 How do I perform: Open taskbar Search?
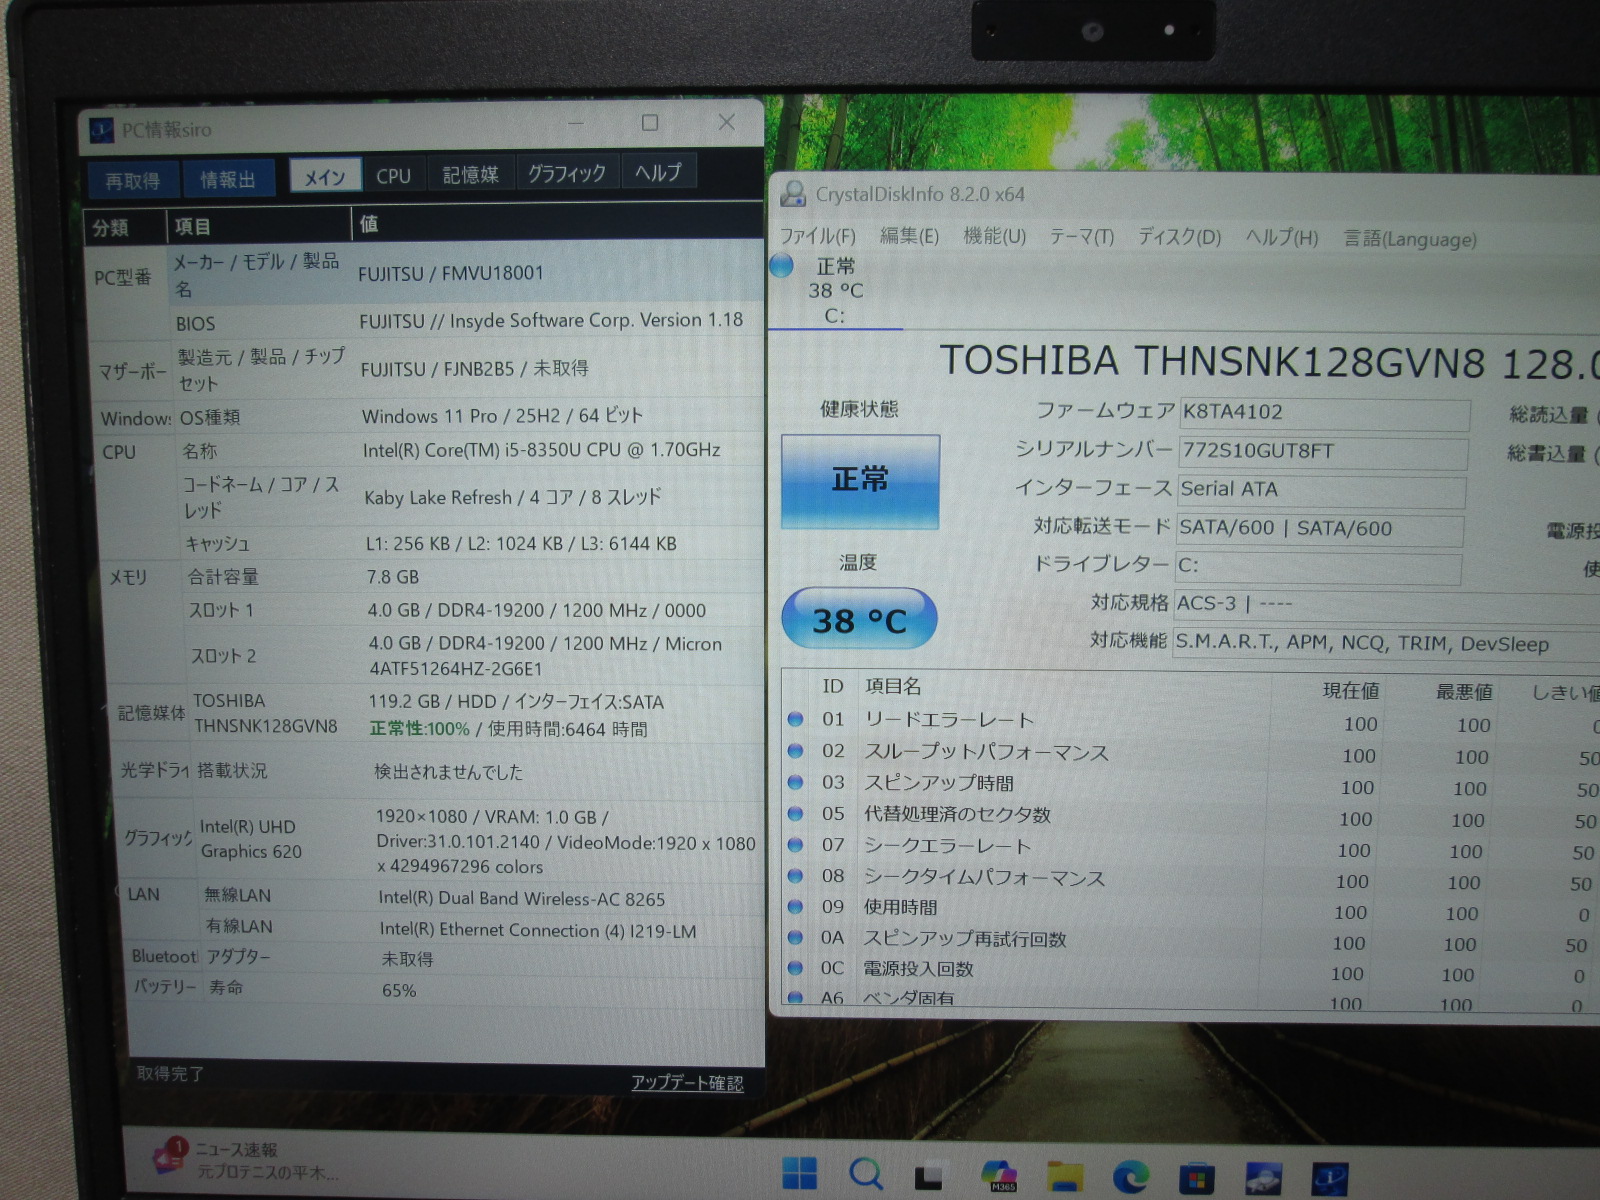[x=865, y=1174]
